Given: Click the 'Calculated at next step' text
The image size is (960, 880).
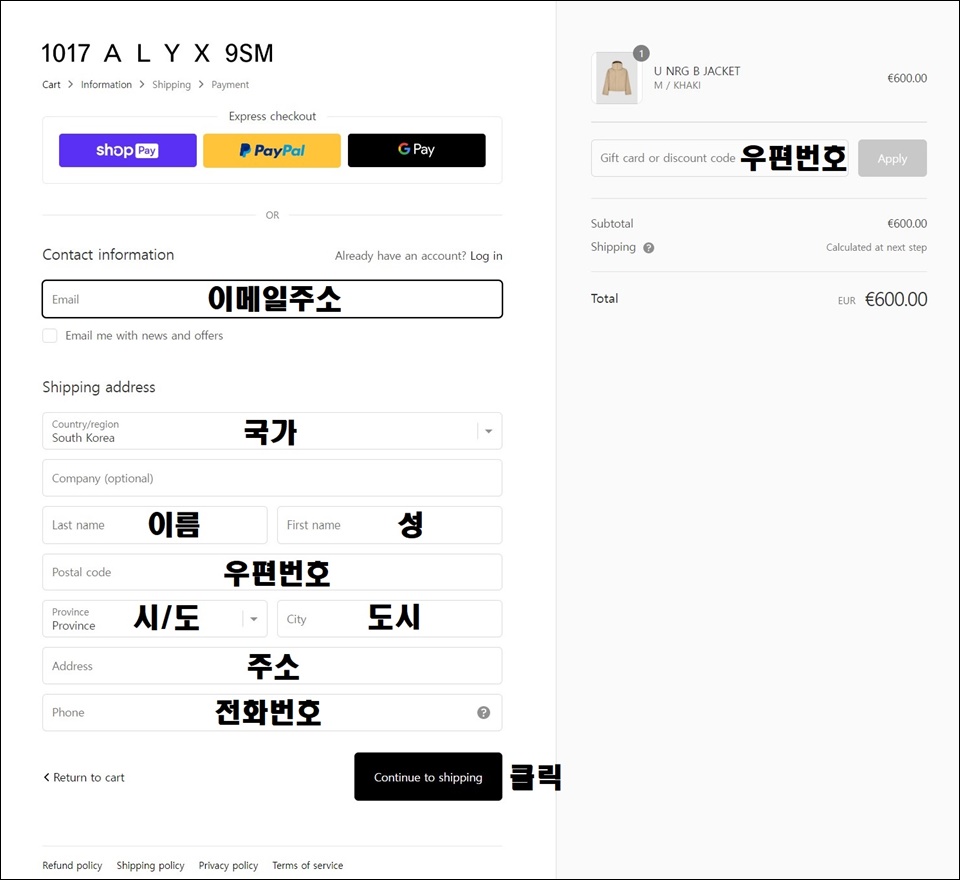Looking at the screenshot, I should pyautogui.click(x=876, y=247).
